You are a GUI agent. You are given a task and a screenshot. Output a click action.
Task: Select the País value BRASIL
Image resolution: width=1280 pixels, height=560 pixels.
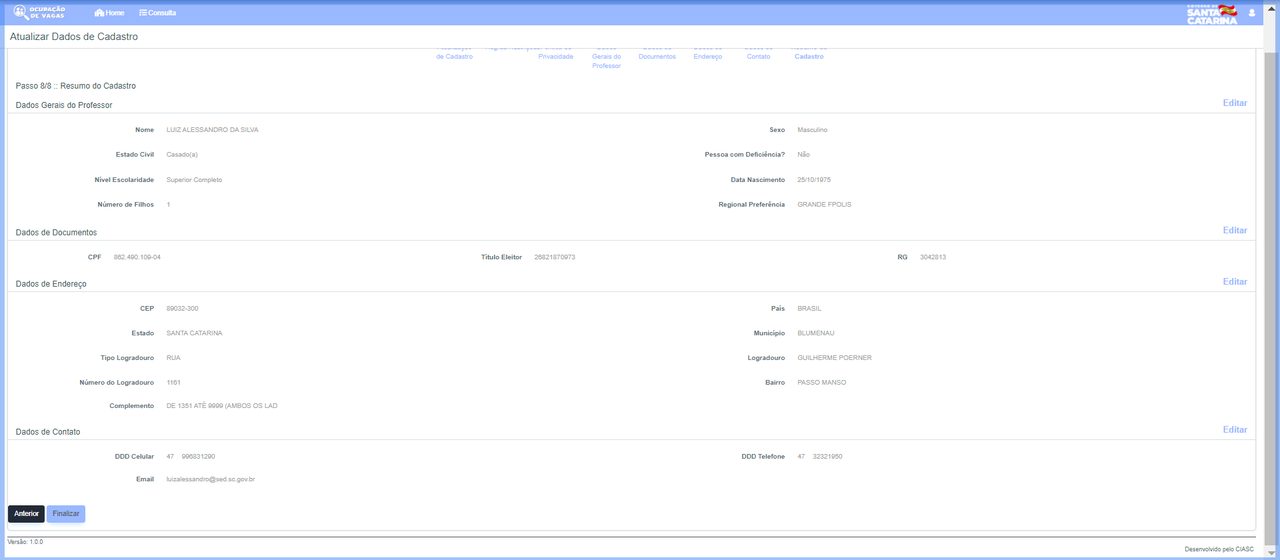pos(809,308)
